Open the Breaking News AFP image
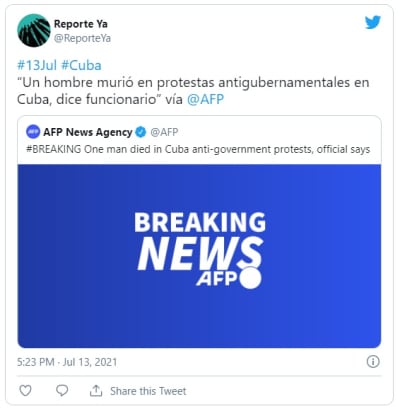Viewport: 400px width, 411px height. pos(199,256)
